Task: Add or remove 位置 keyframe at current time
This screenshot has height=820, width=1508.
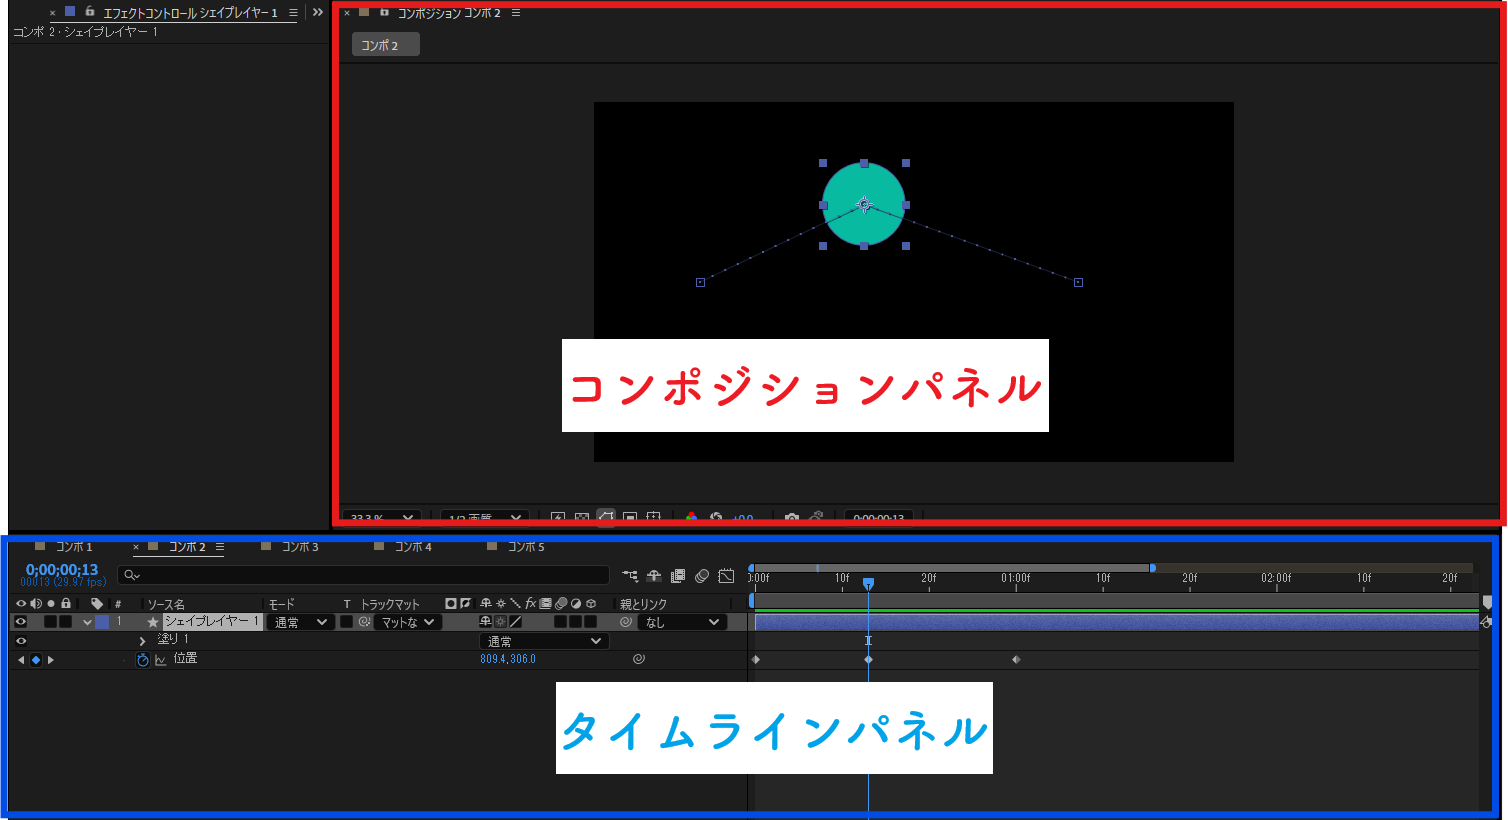Action: pos(36,660)
